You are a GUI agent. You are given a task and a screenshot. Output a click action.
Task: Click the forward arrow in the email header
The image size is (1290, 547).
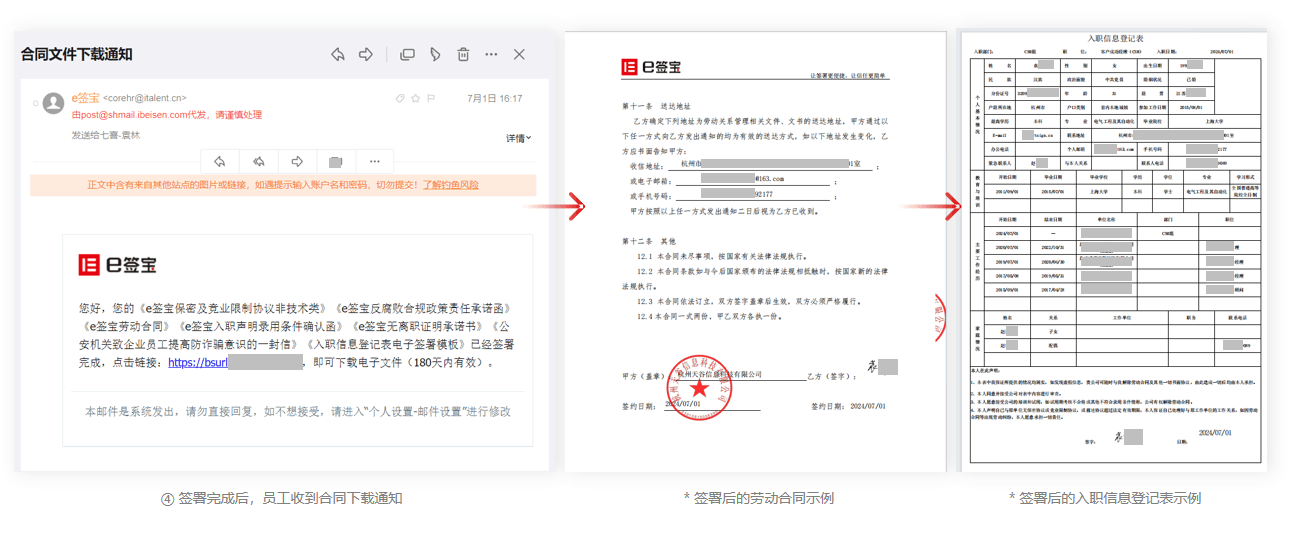pyautogui.click(x=366, y=54)
